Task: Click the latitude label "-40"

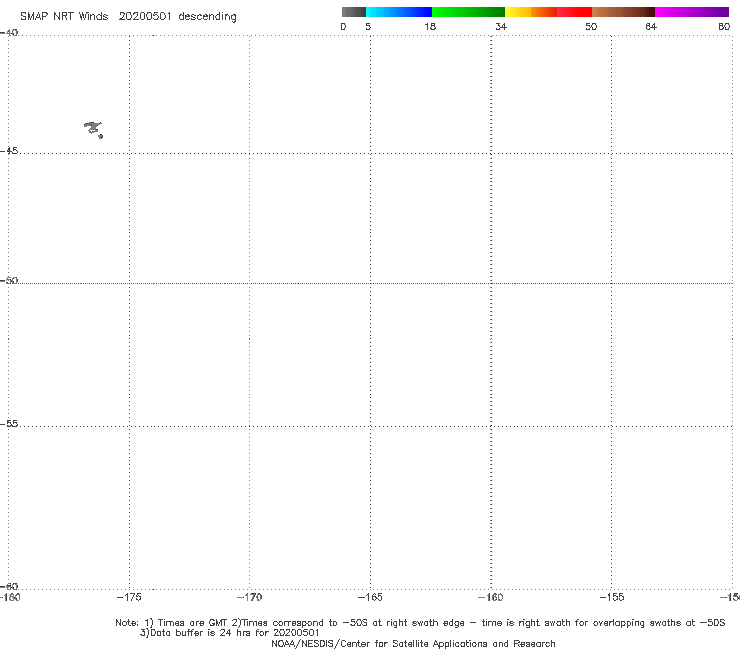Action: tap(9, 33)
